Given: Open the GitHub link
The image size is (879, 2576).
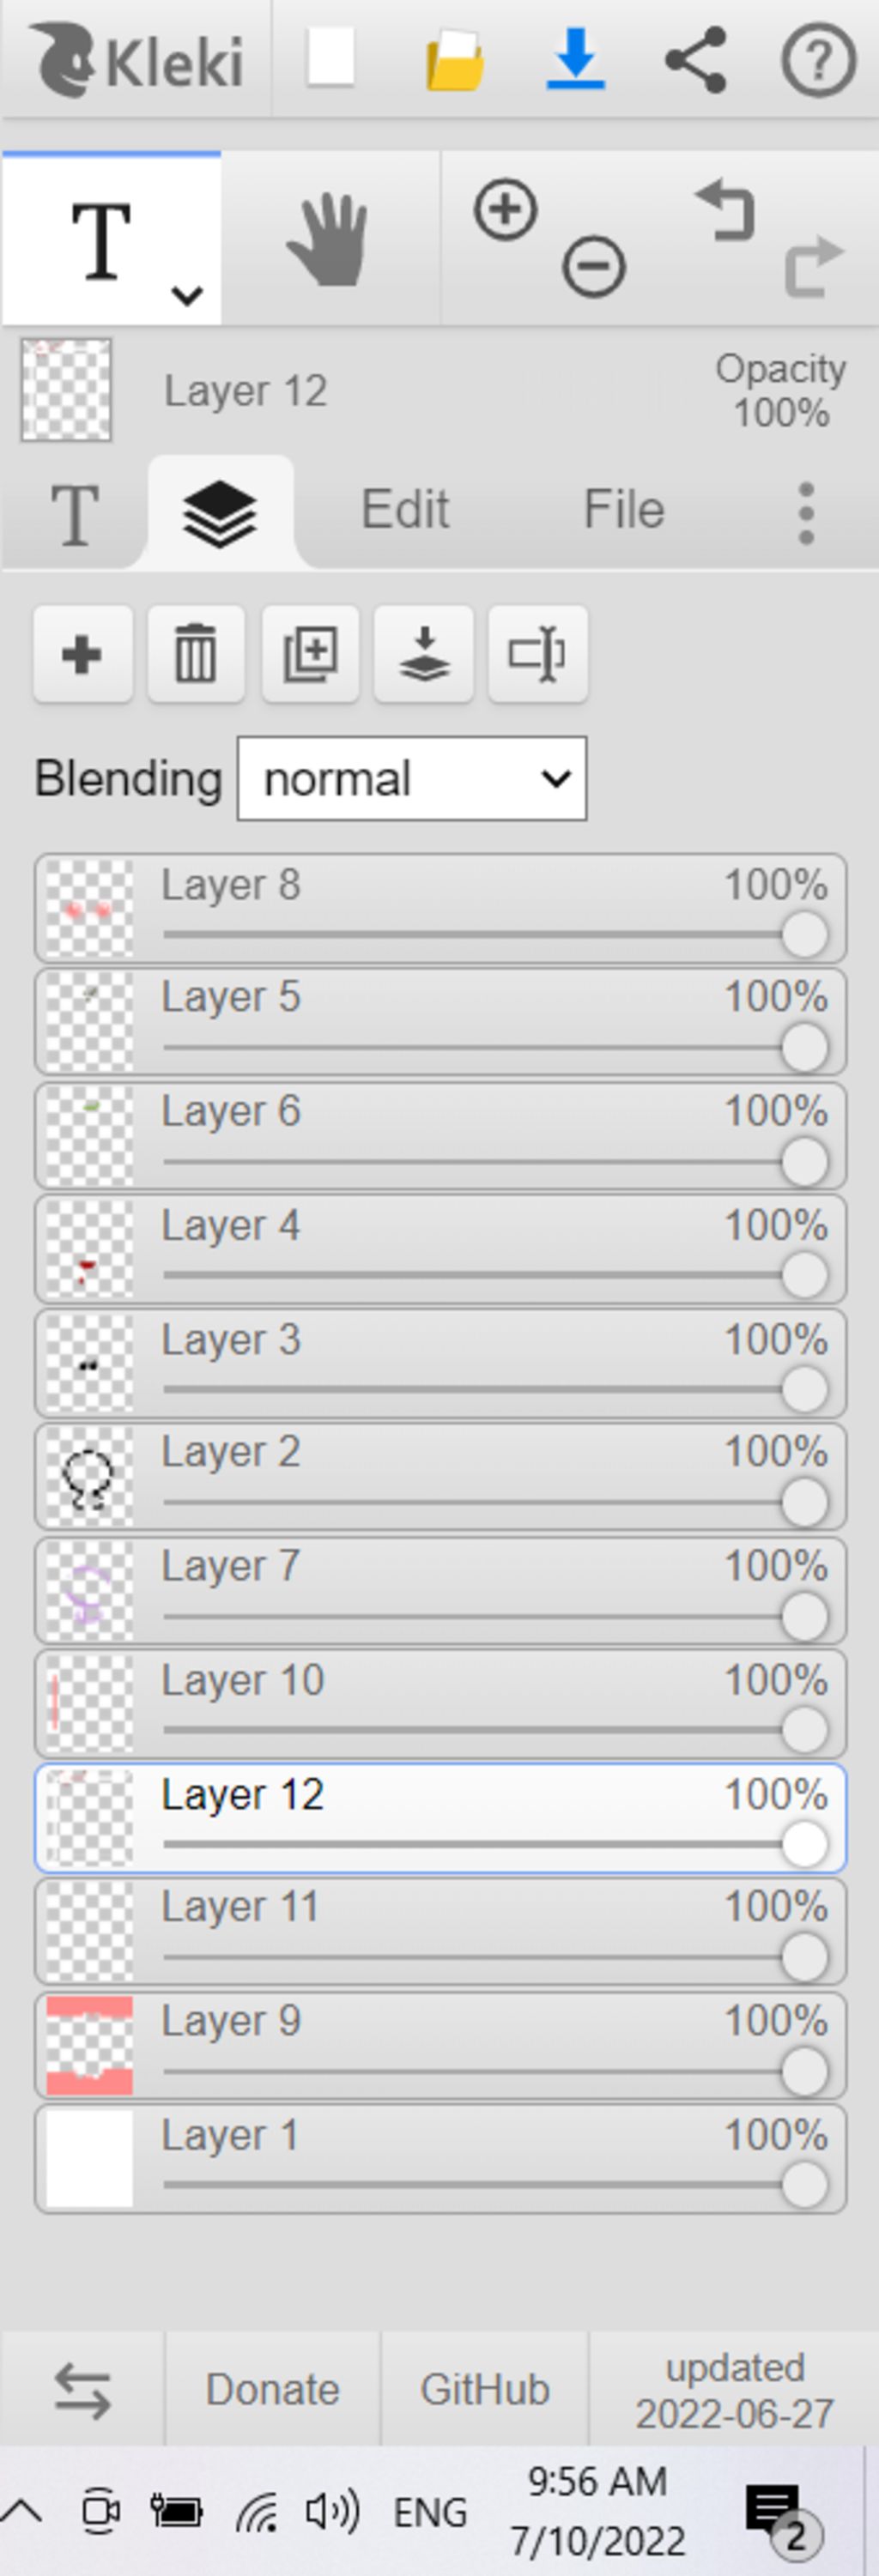Looking at the screenshot, I should (485, 2389).
